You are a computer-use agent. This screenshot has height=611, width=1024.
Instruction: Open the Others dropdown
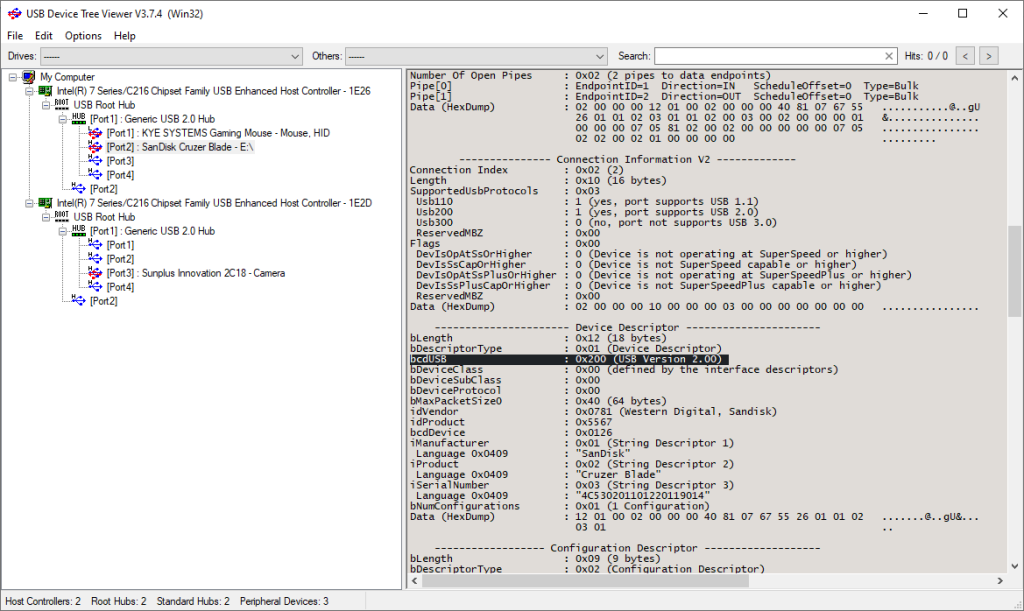[598, 56]
